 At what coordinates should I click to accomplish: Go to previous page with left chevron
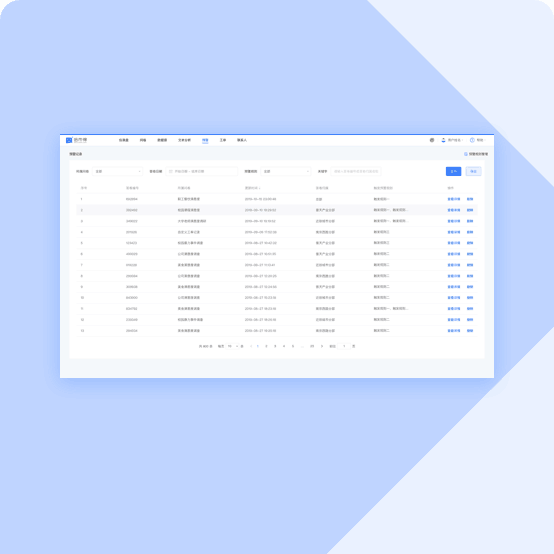[x=251, y=346]
